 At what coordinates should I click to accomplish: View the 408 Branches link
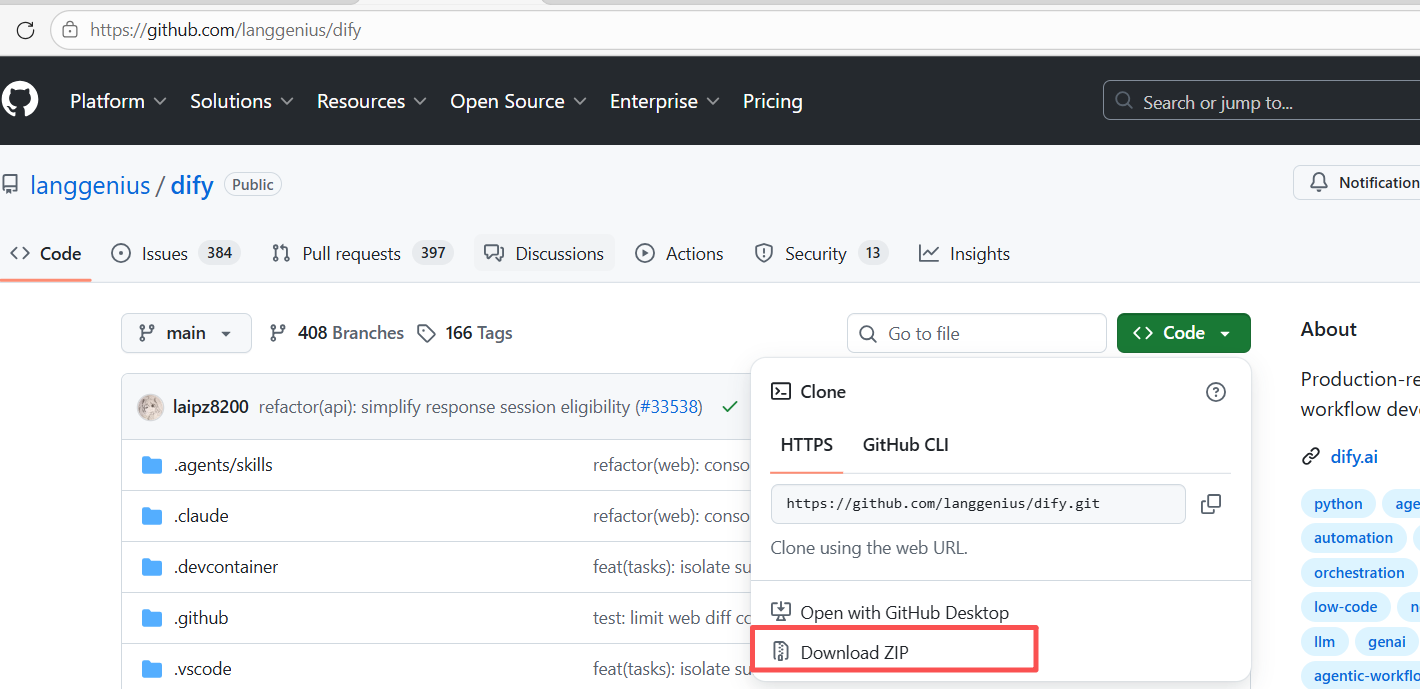(337, 333)
